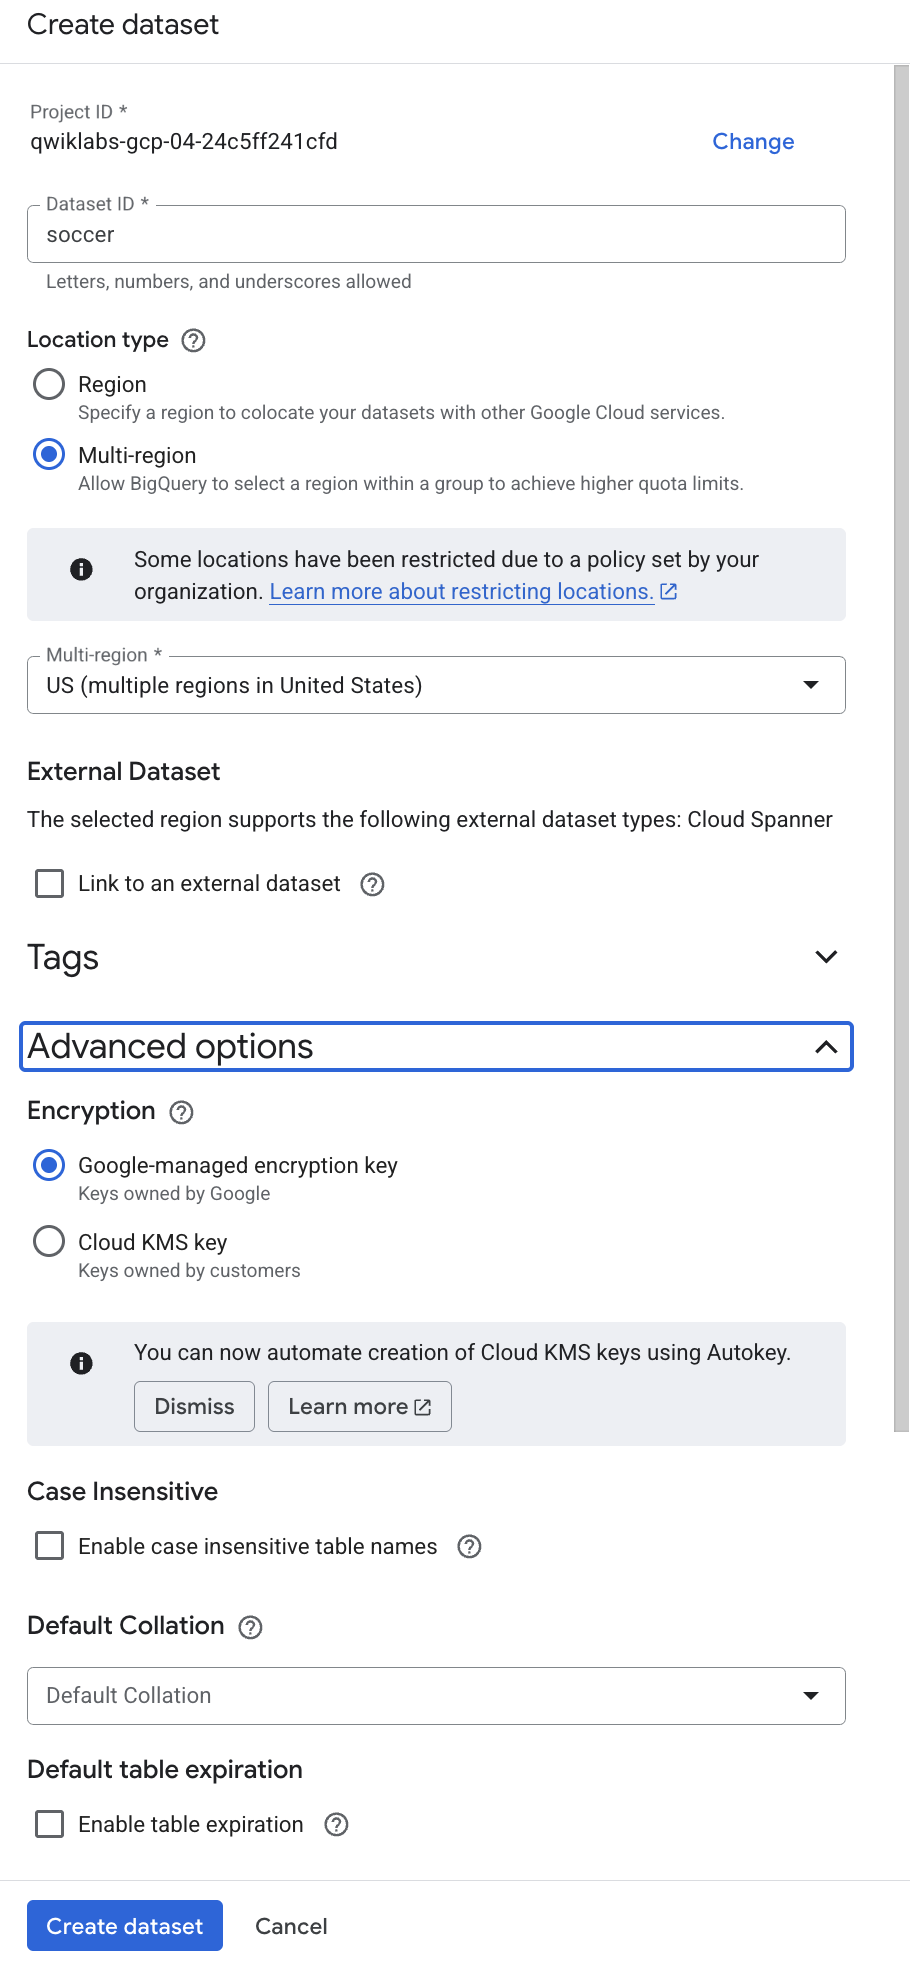Viewport: 910px width, 1962px height.
Task: Collapse the Advanced options section
Action: pyautogui.click(x=436, y=1047)
